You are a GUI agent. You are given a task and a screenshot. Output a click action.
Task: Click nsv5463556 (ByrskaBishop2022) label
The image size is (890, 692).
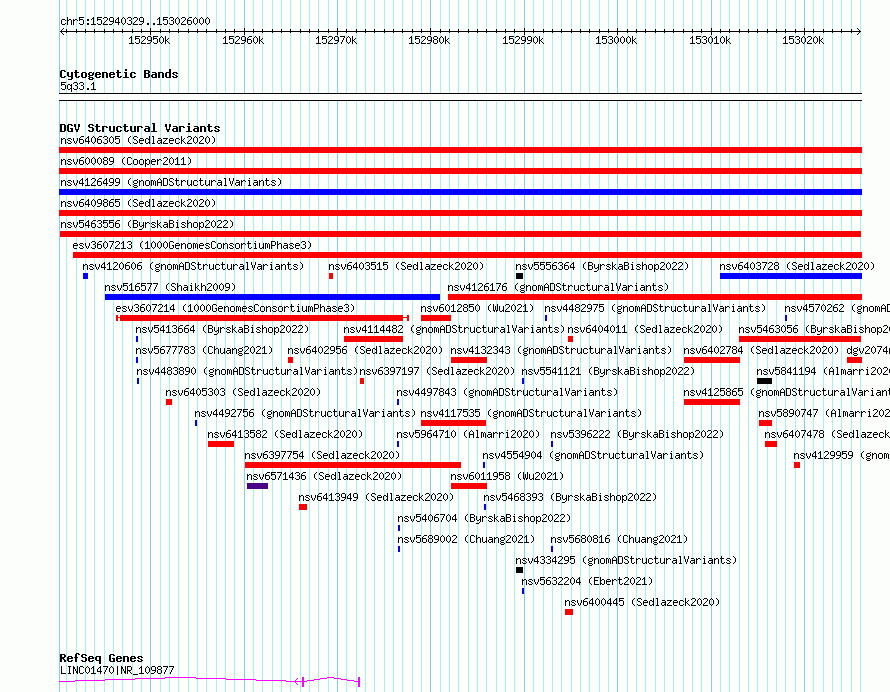click(147, 224)
